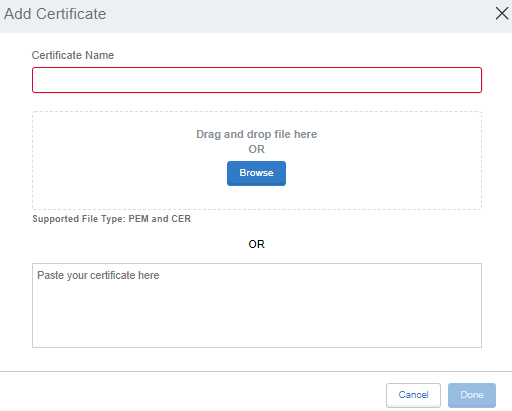
Task: Select the Drag and drop file here text
Action: (x=256, y=134)
